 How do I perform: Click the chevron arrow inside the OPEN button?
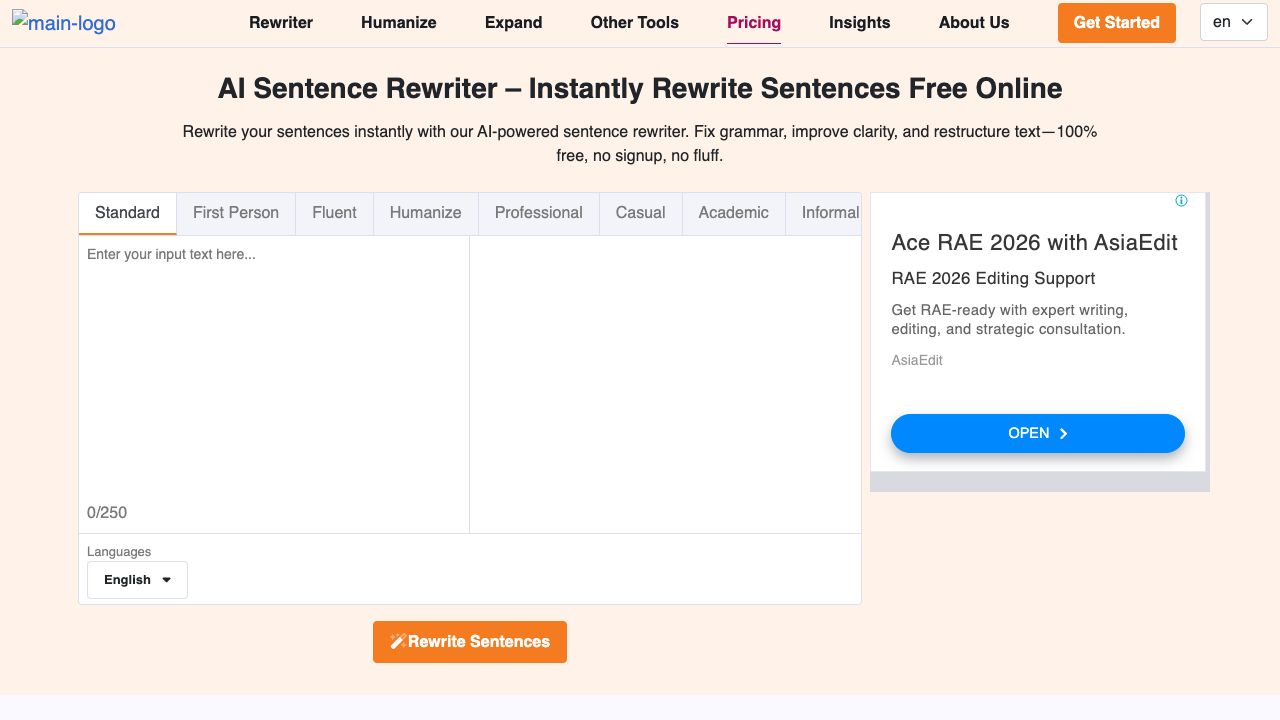(x=1064, y=433)
